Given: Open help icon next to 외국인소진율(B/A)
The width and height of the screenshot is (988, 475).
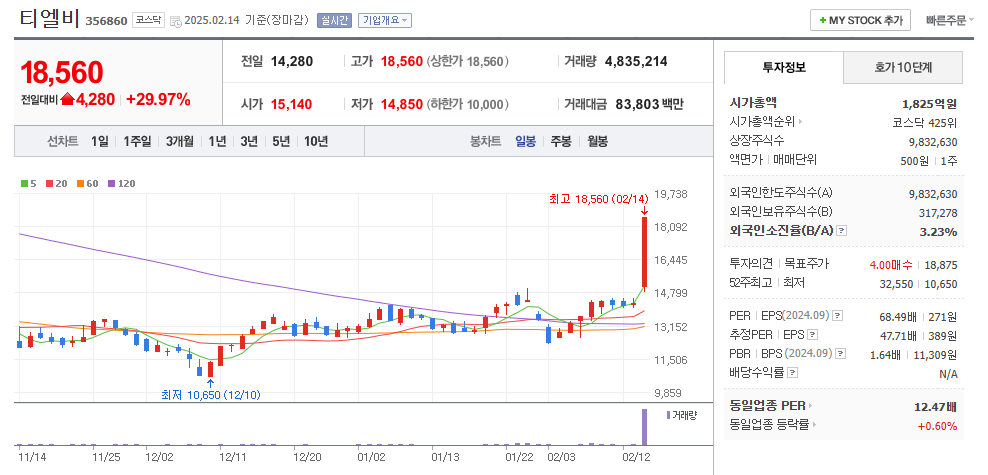Looking at the screenshot, I should coord(842,231).
